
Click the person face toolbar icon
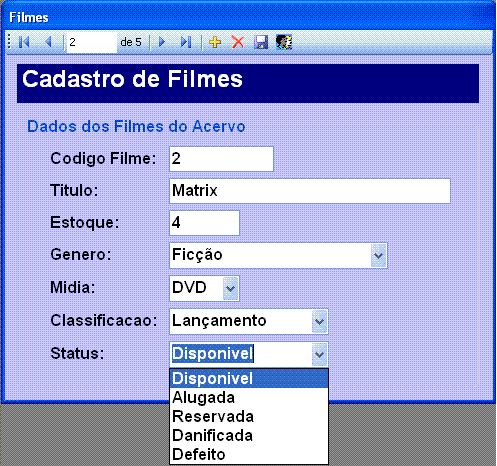click(284, 42)
